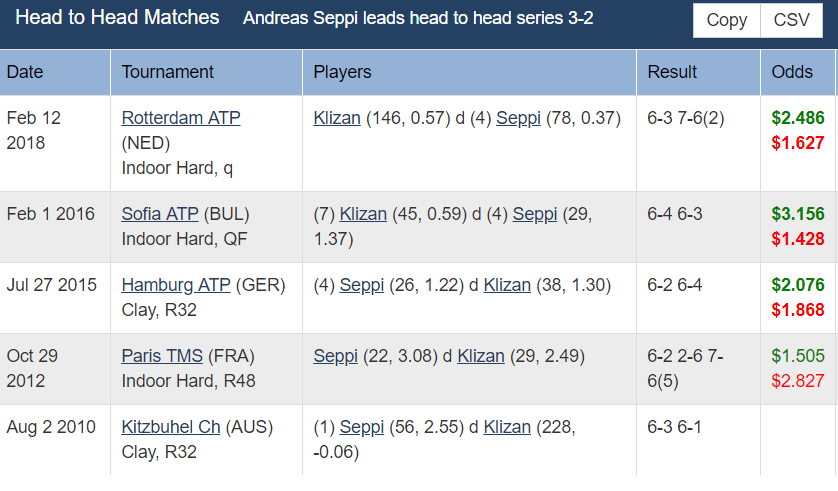Viewport: 838px width, 491px height.
Task: Click Seppi link in the Paris row
Action: [336, 356]
